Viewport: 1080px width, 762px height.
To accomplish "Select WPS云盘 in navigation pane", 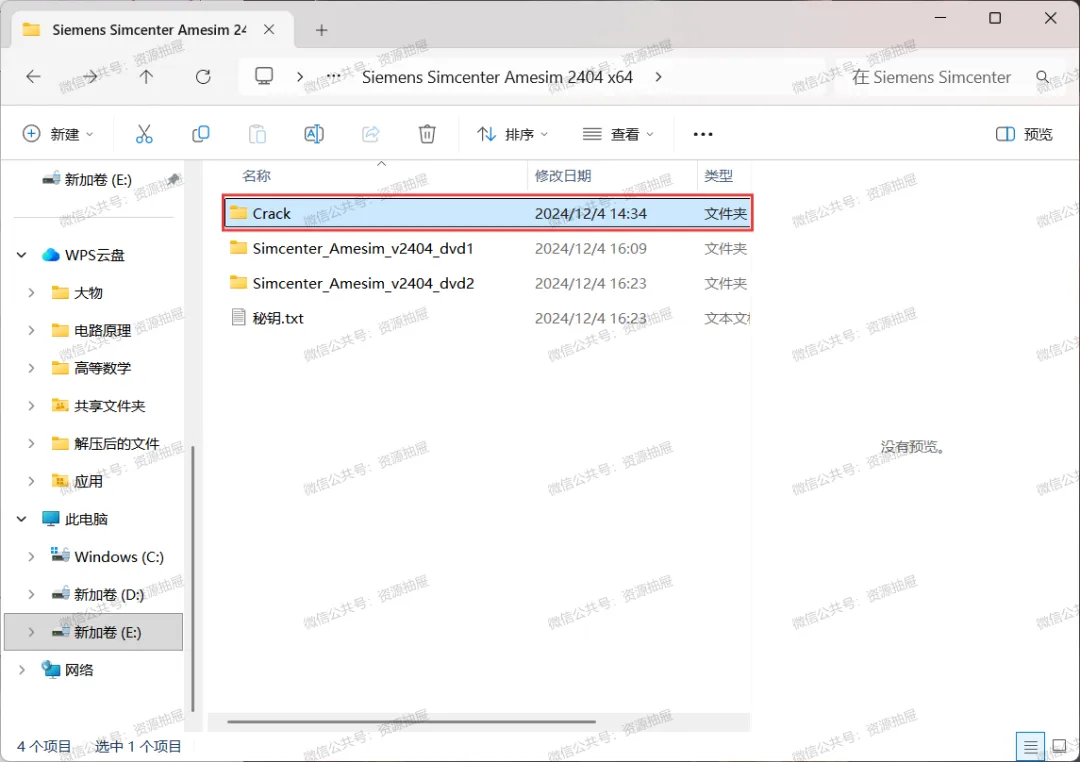I will (x=94, y=255).
